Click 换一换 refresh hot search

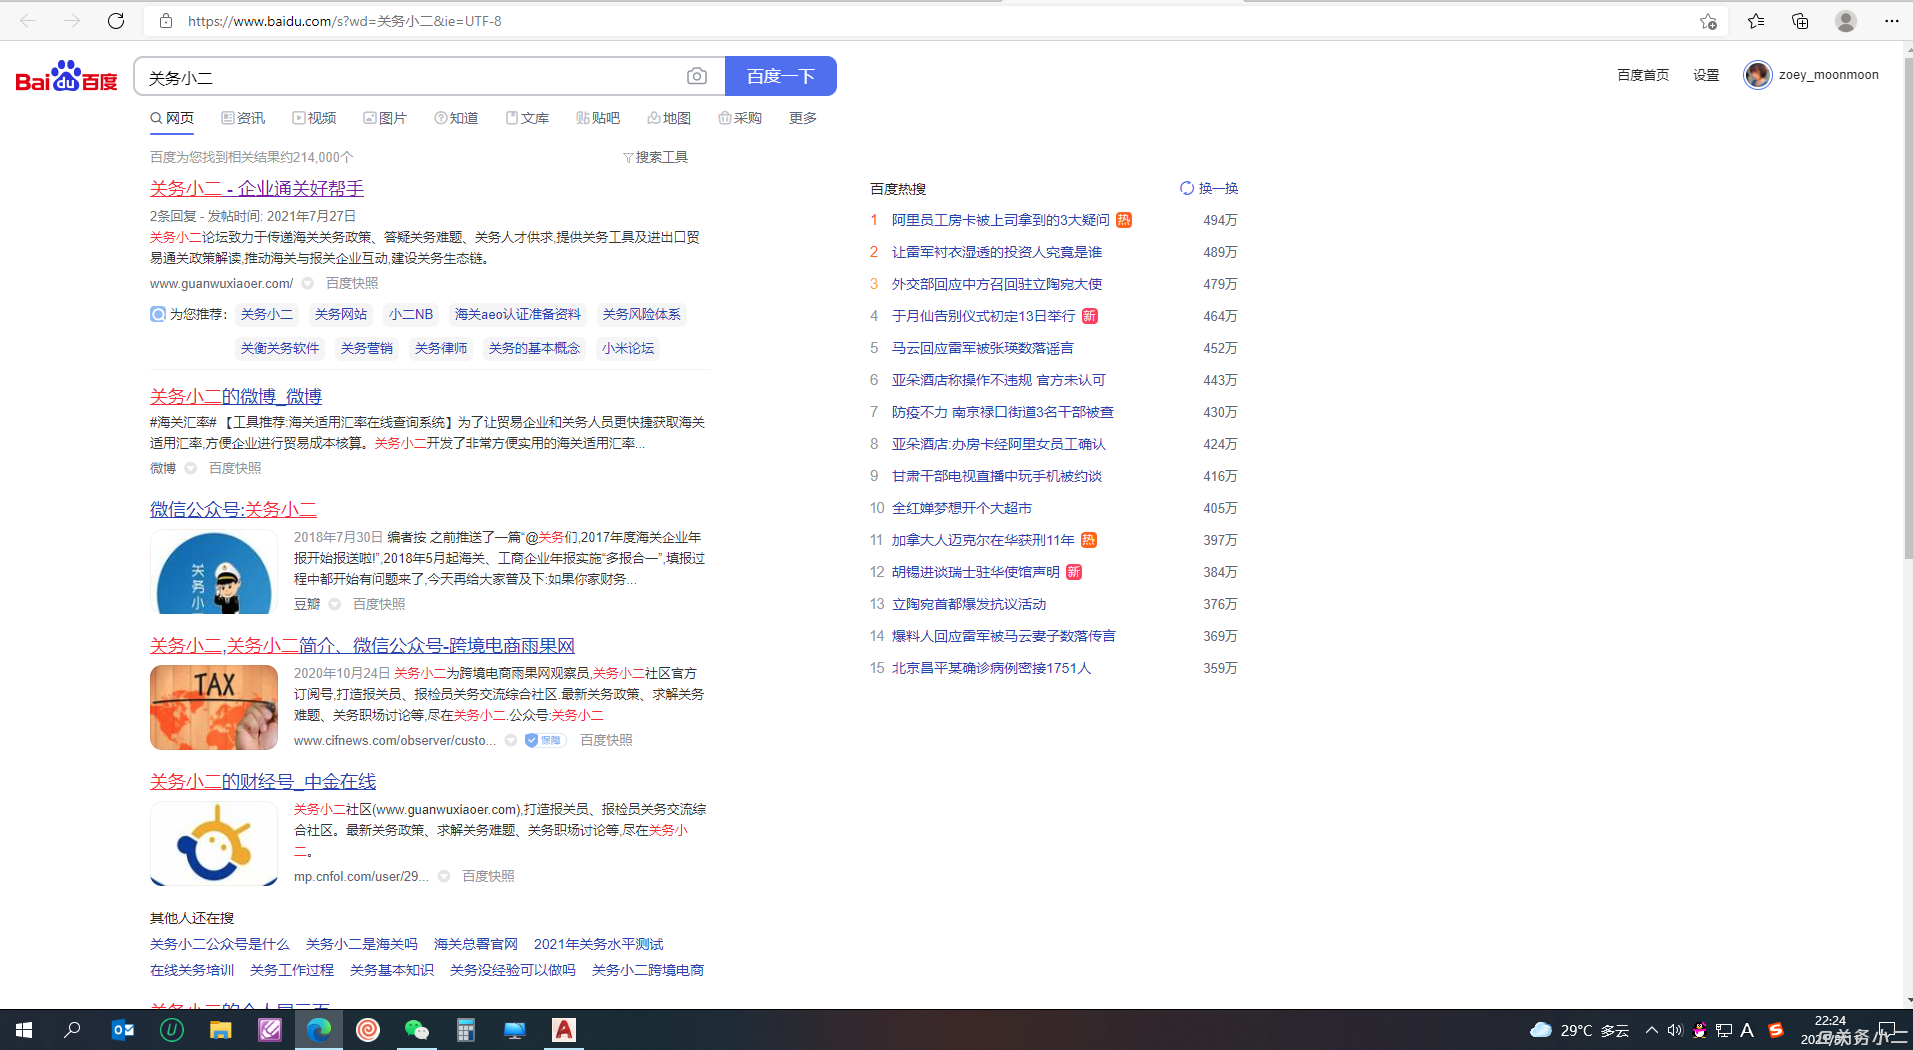(1209, 188)
